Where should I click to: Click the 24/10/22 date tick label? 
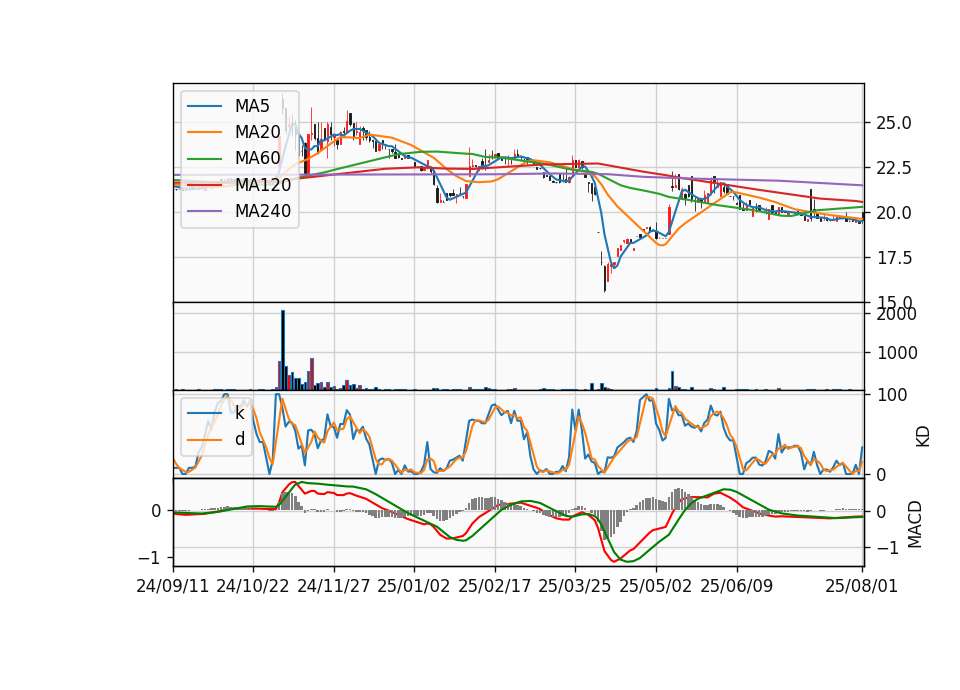click(x=253, y=586)
